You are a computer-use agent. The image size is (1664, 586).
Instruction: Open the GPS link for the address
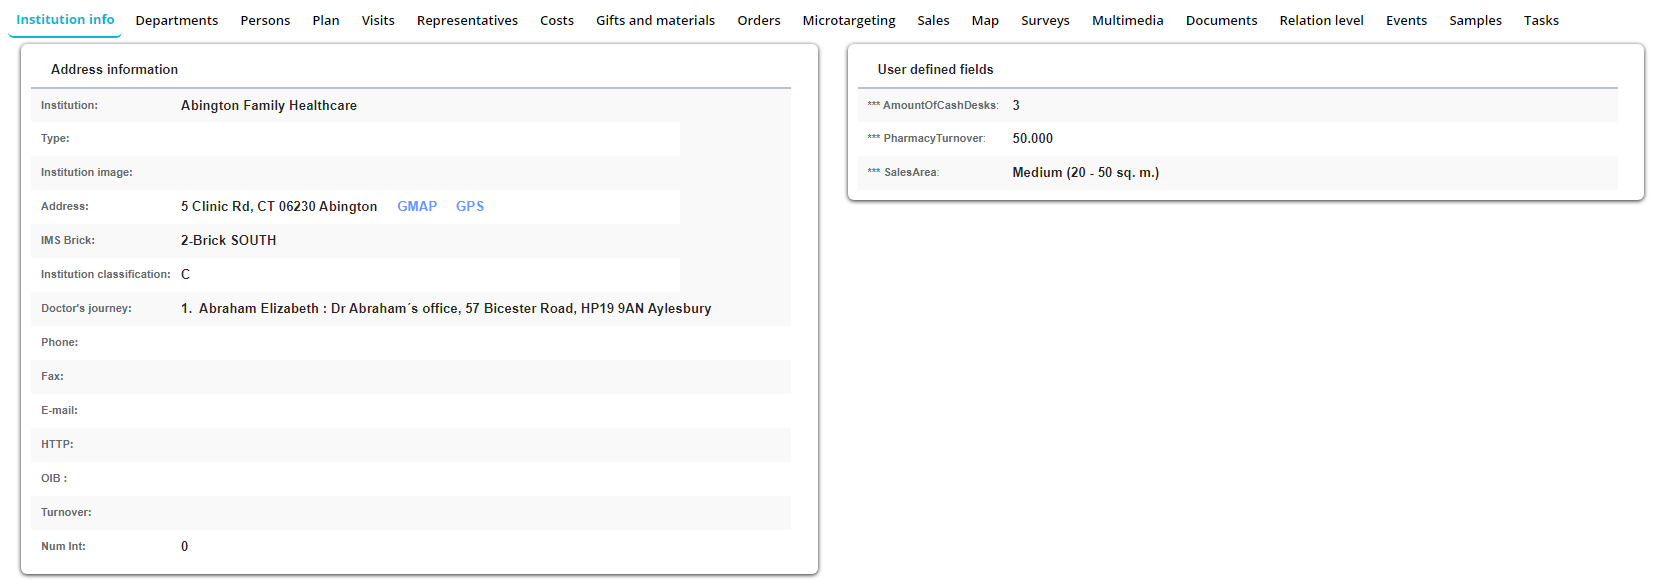[x=470, y=206]
